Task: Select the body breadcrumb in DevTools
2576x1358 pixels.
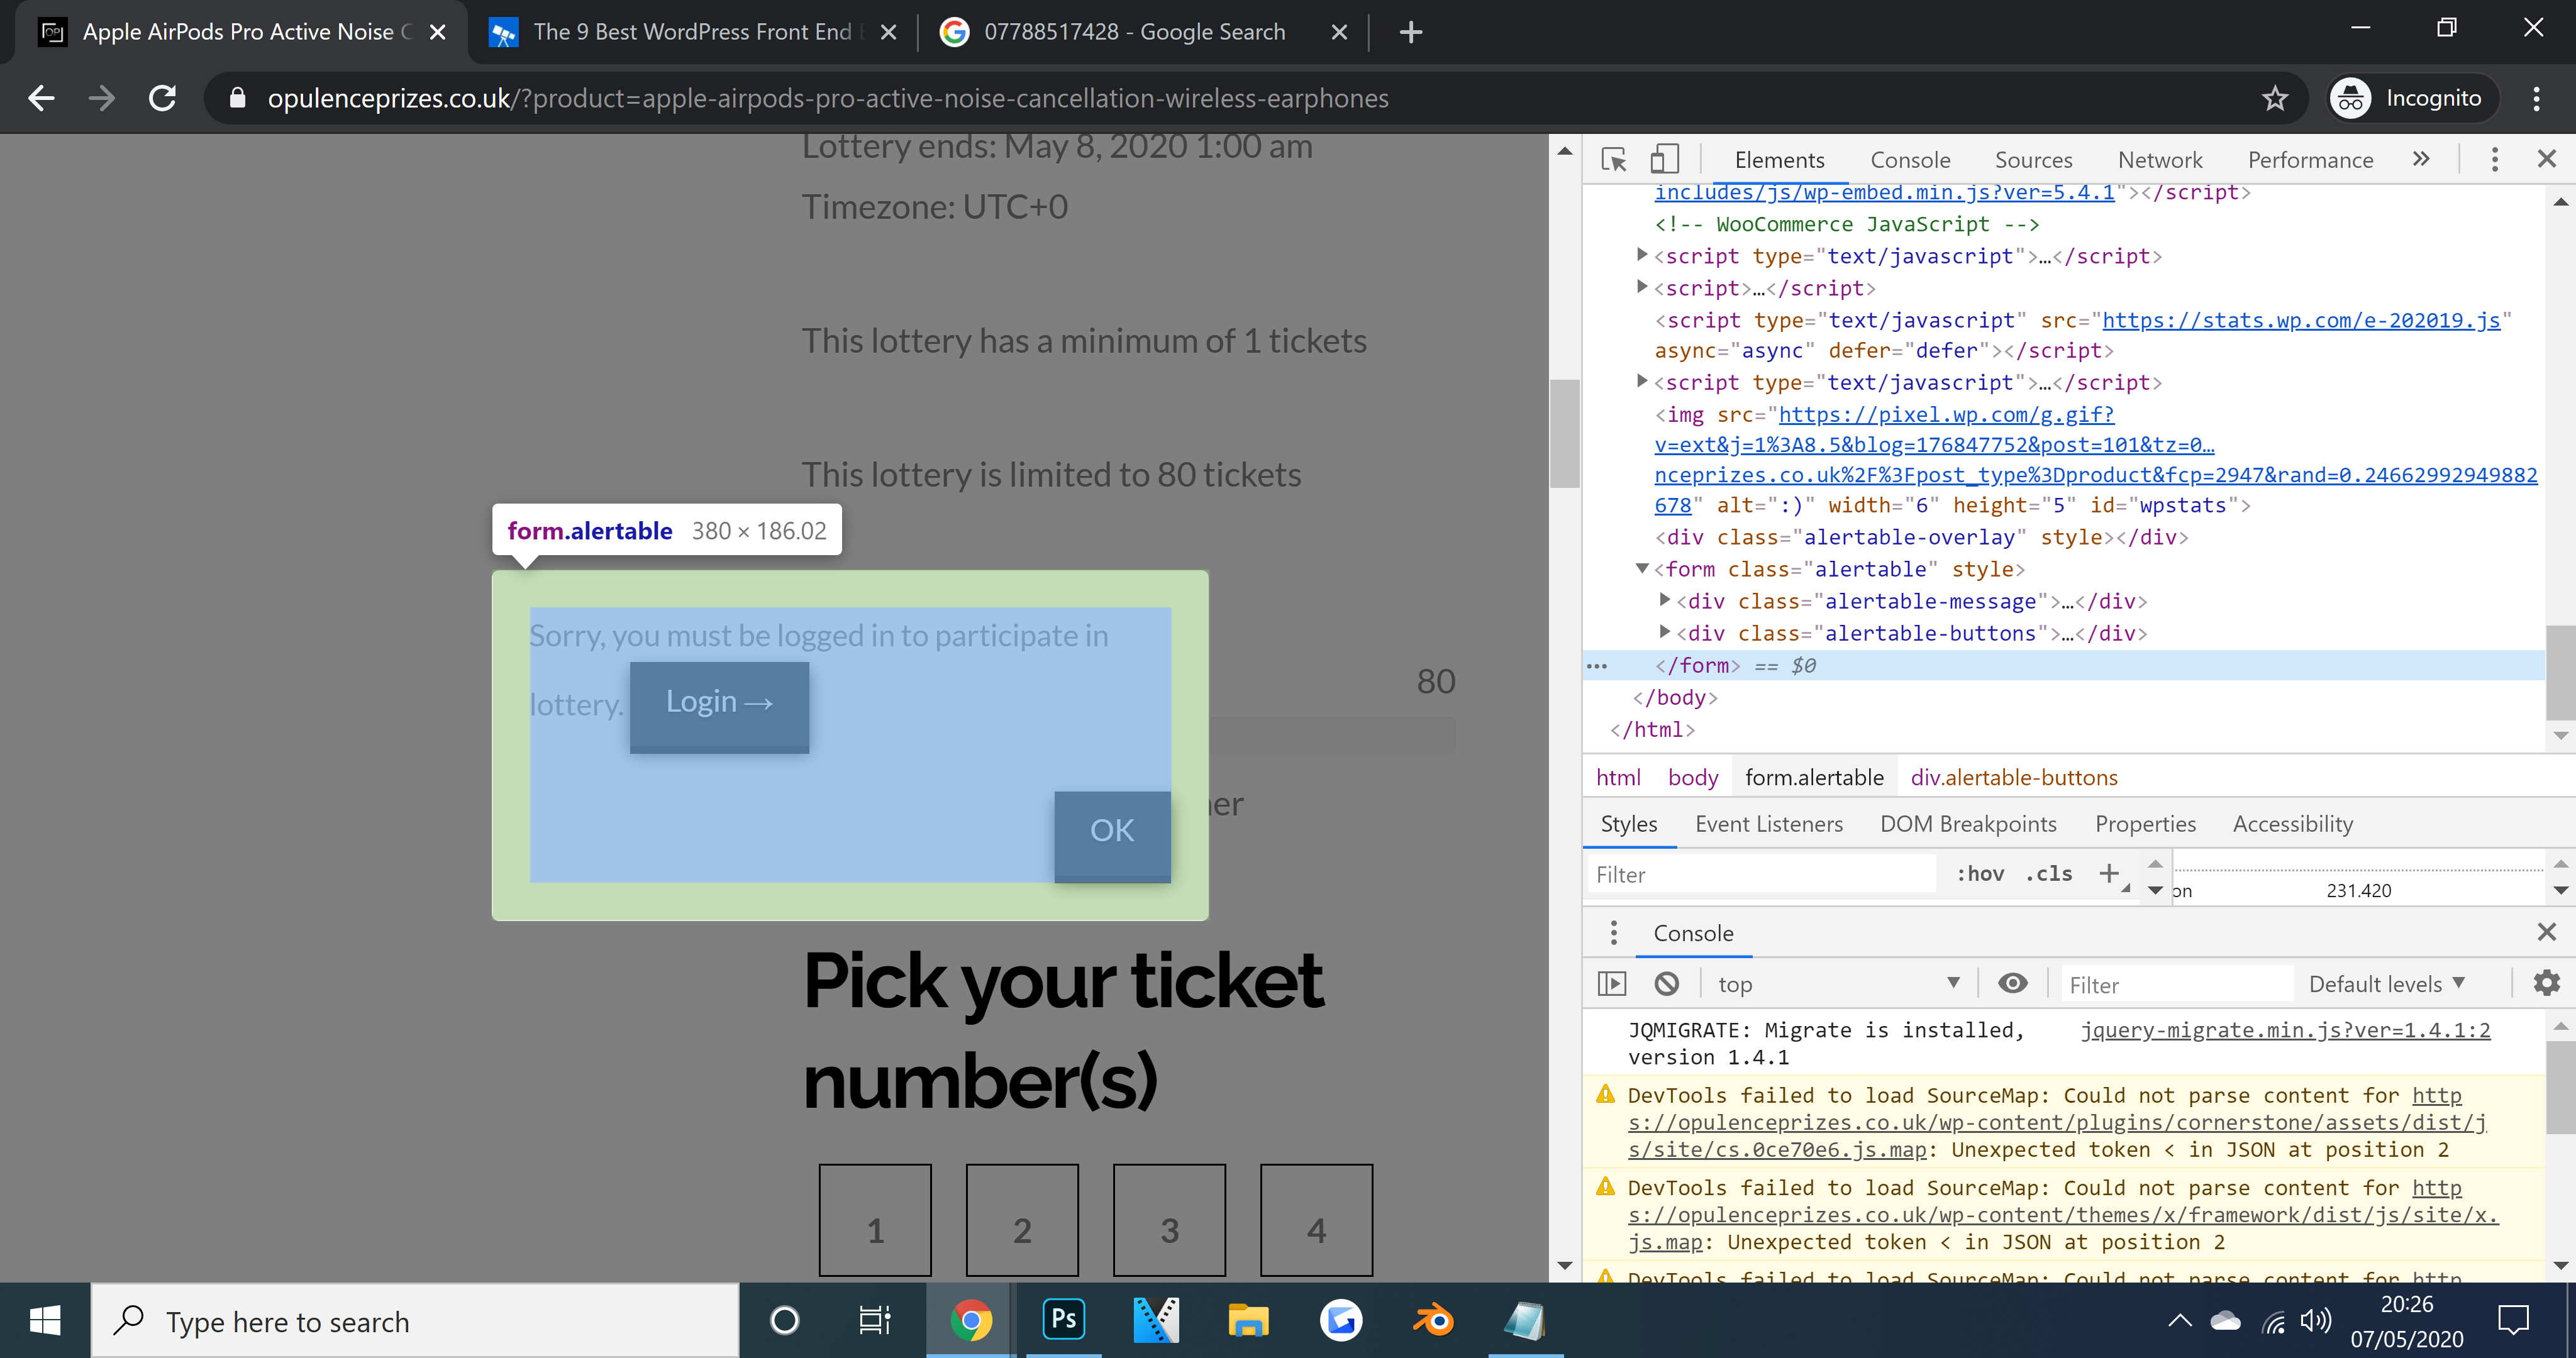Action: coord(1693,777)
